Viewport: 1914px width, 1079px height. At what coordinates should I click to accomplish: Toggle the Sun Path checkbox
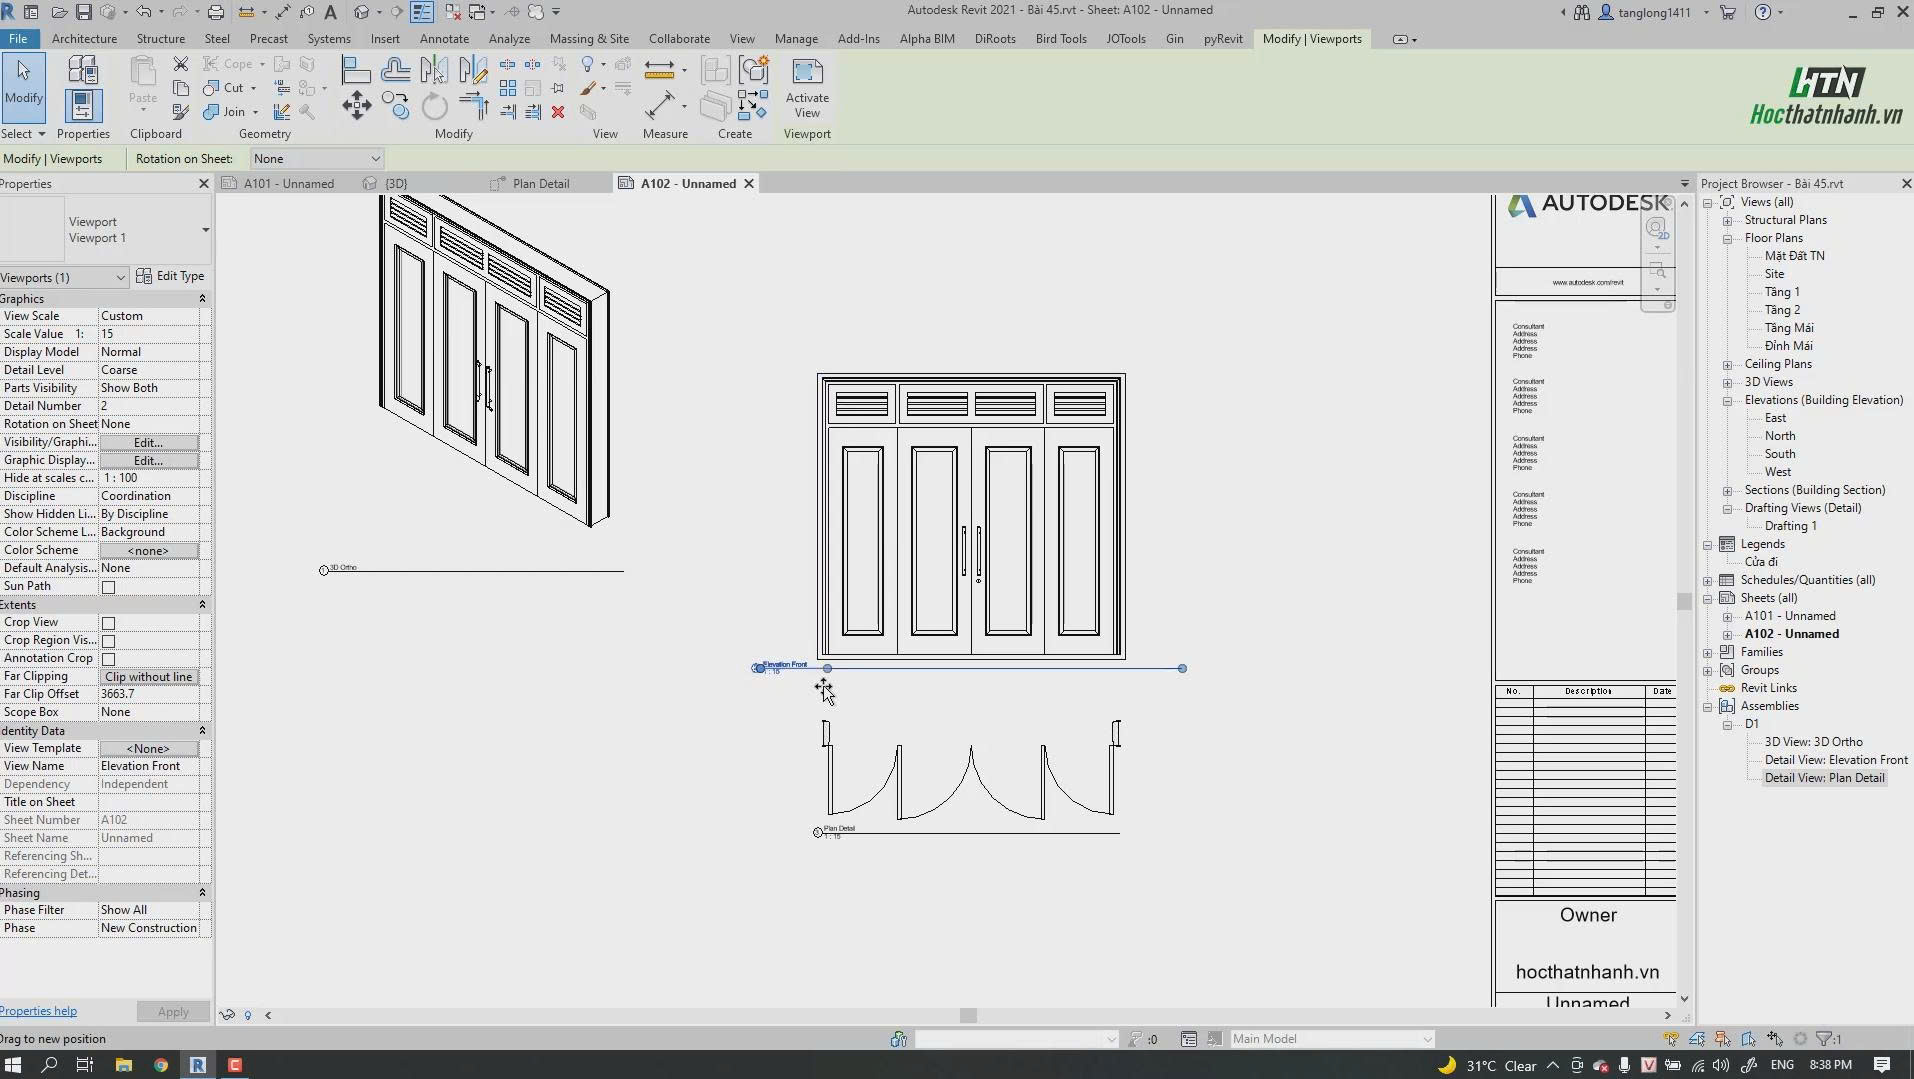coord(108,587)
